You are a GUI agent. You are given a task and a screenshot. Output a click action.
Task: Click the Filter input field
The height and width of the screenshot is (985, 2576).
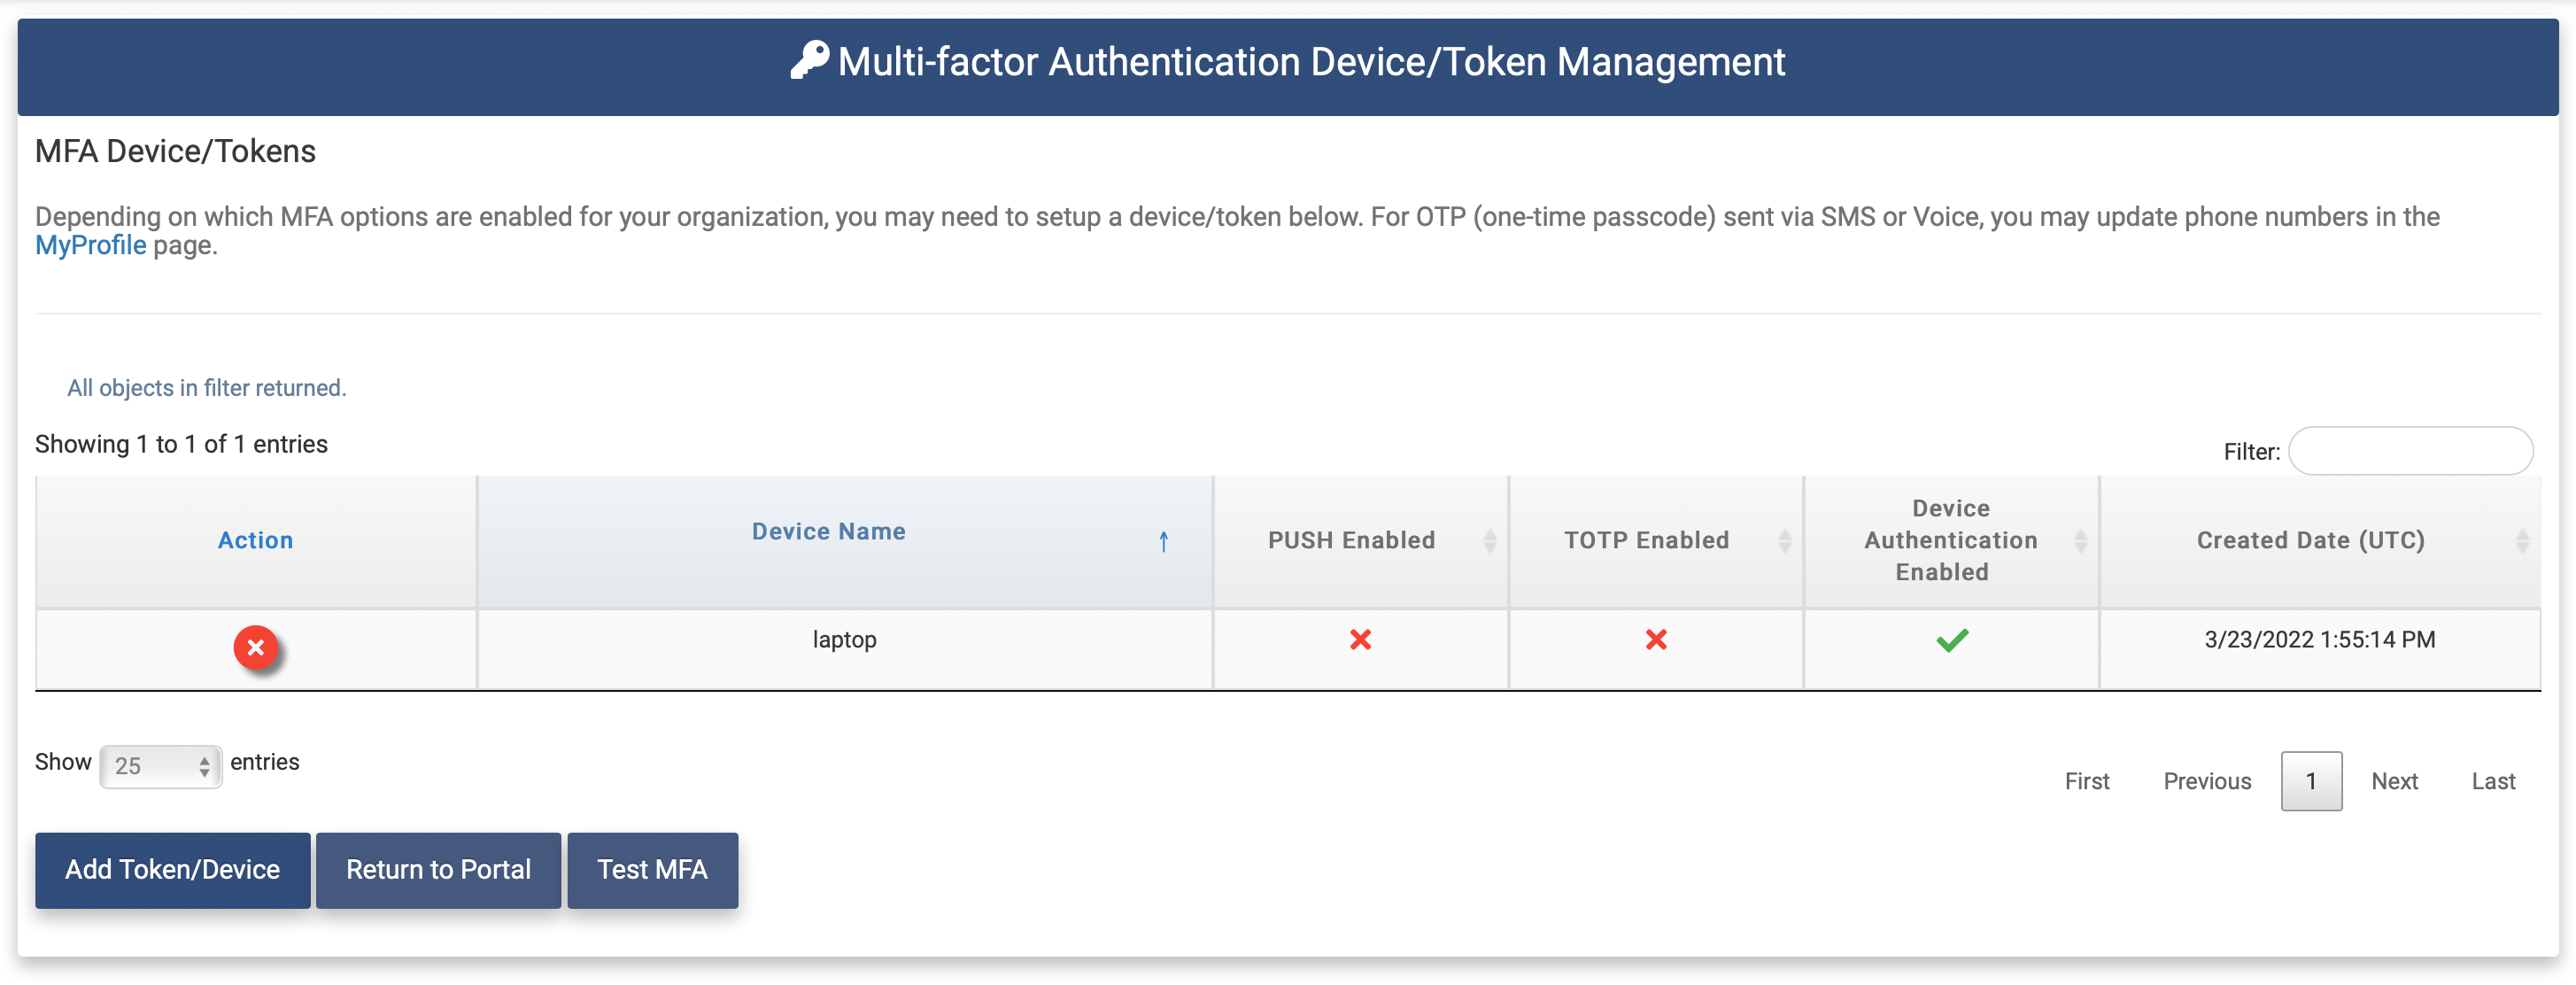(2410, 451)
